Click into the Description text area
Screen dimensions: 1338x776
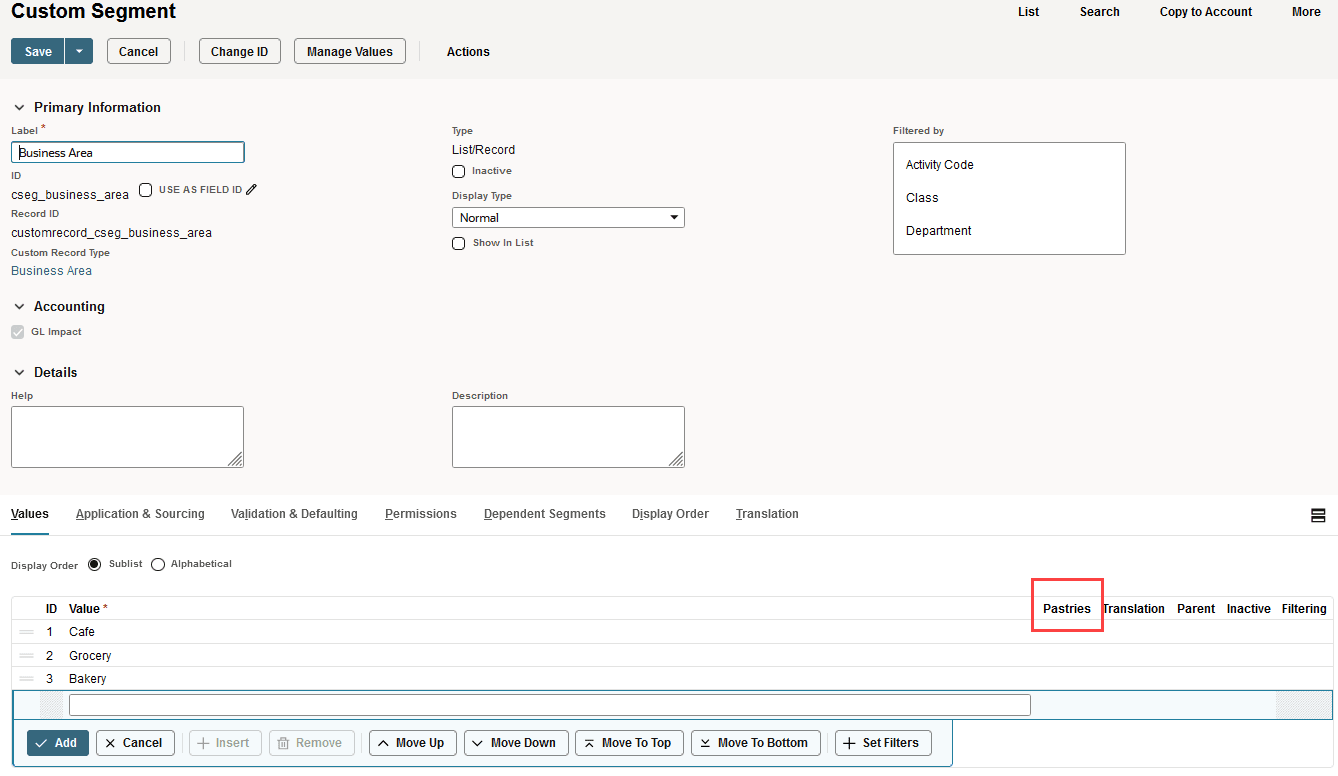pyautogui.click(x=568, y=437)
